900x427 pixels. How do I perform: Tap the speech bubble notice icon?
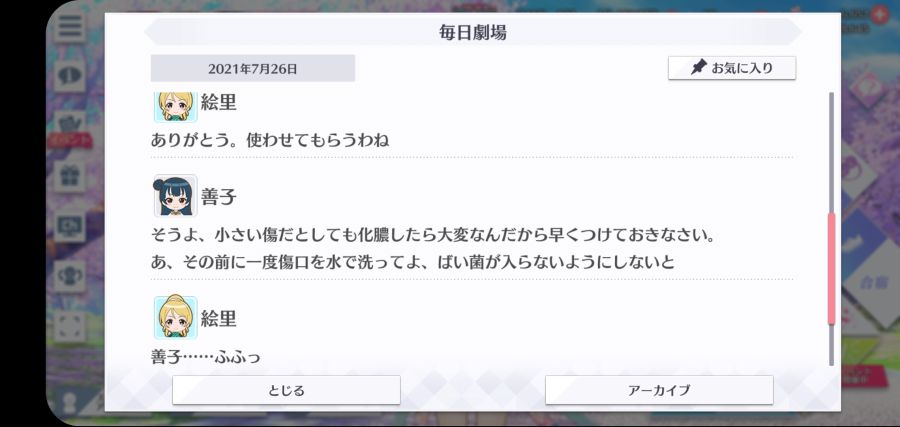[70, 75]
